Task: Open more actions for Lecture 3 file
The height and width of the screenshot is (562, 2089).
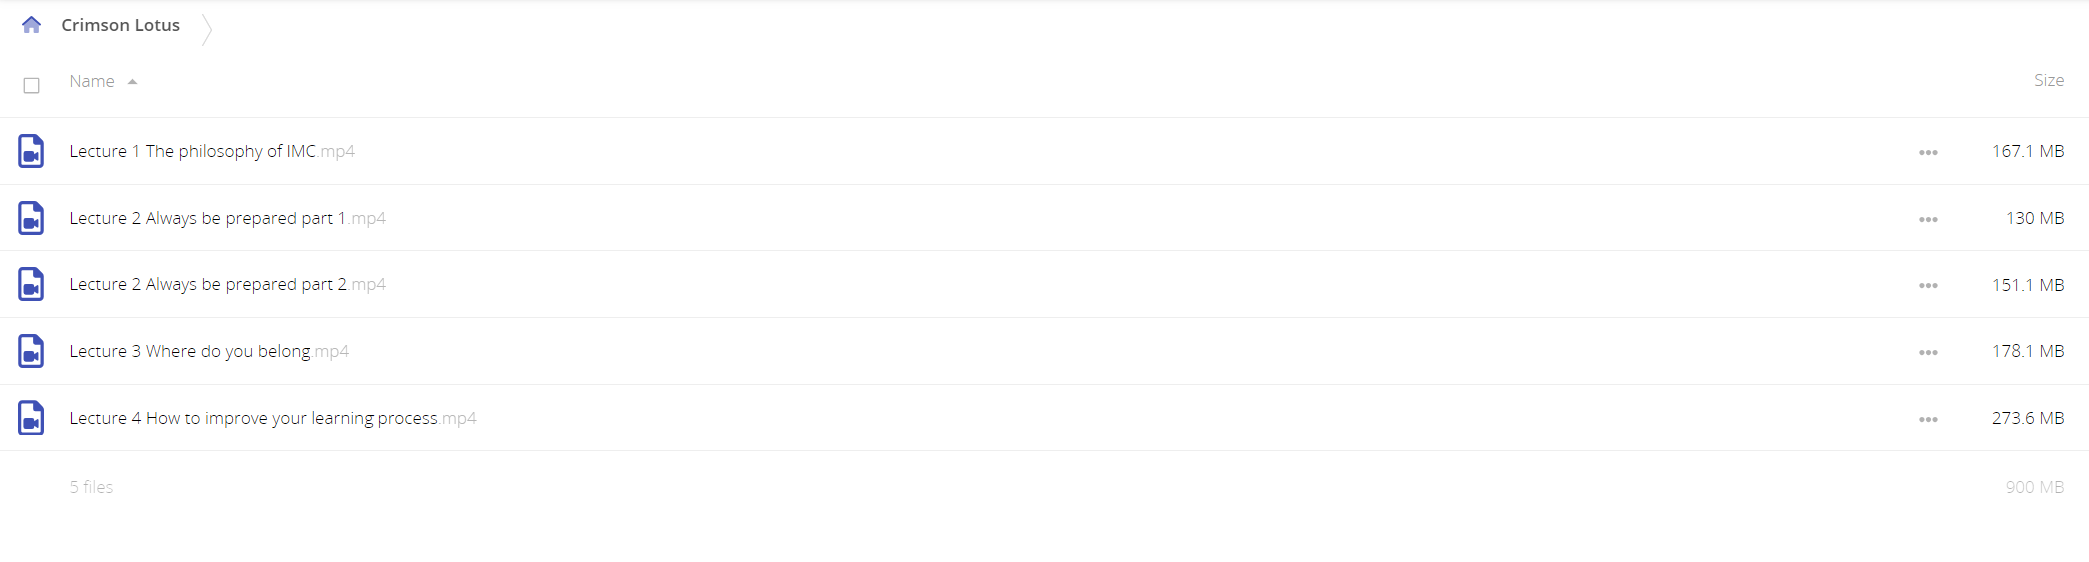Action: point(1928,352)
